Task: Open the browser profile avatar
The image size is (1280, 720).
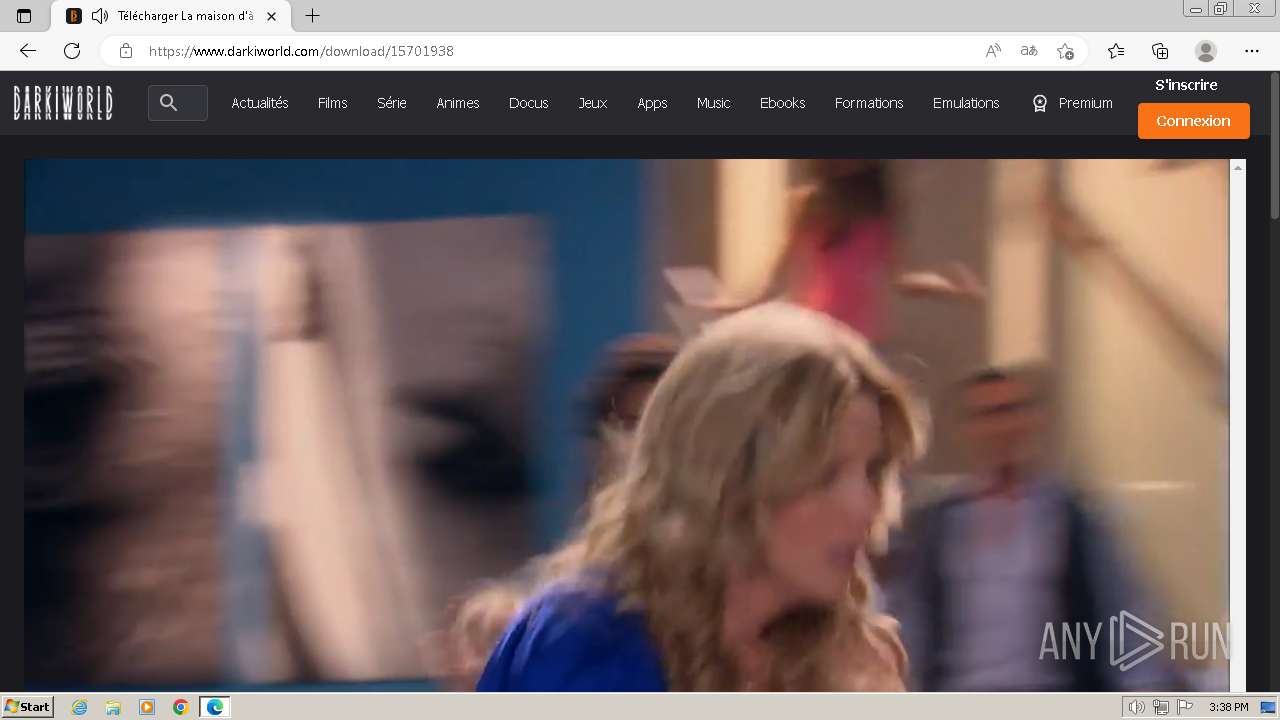Action: tap(1206, 51)
